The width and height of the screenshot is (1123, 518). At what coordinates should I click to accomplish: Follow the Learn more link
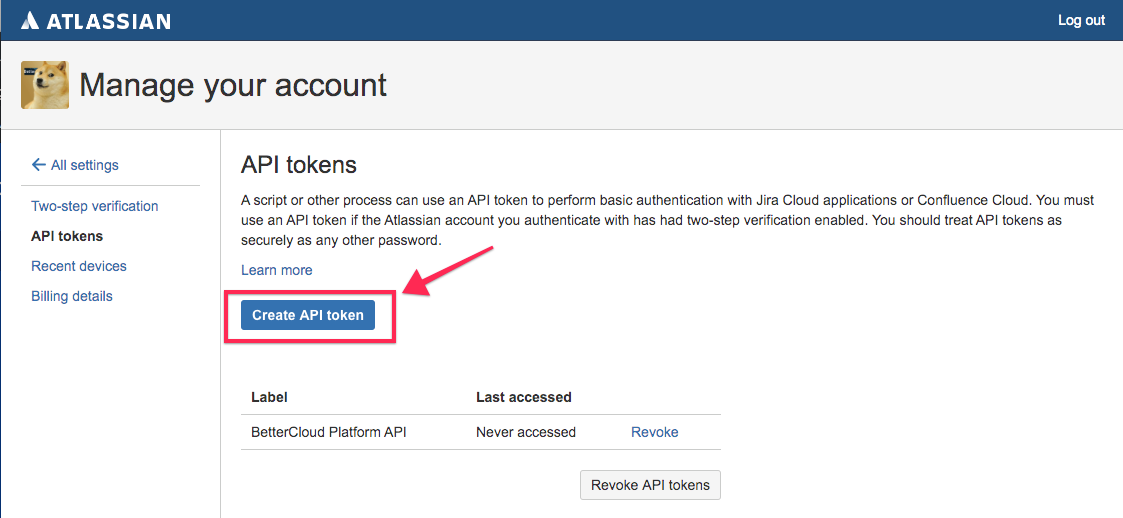(276, 270)
